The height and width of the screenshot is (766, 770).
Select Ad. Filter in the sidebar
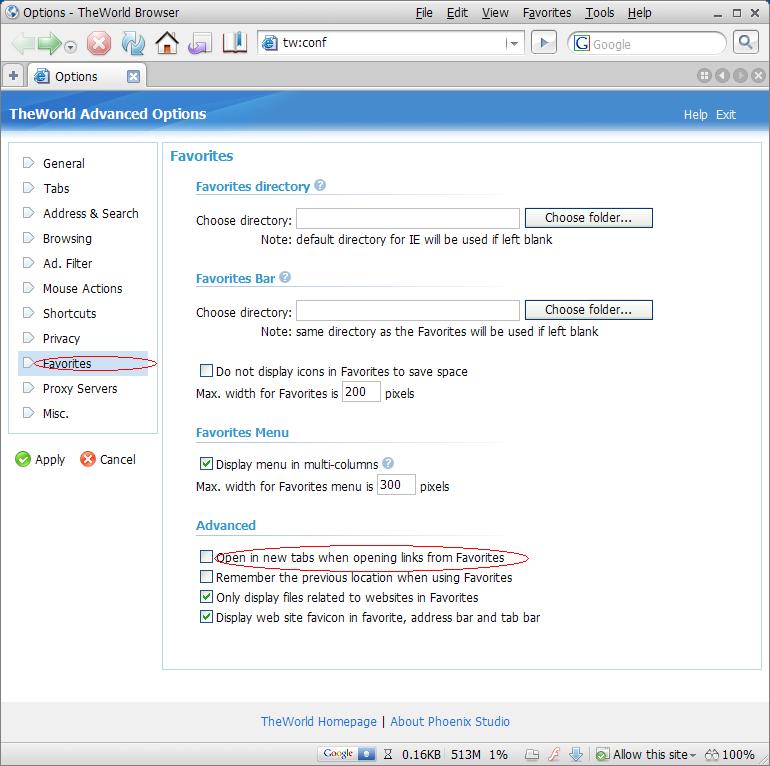(67, 264)
